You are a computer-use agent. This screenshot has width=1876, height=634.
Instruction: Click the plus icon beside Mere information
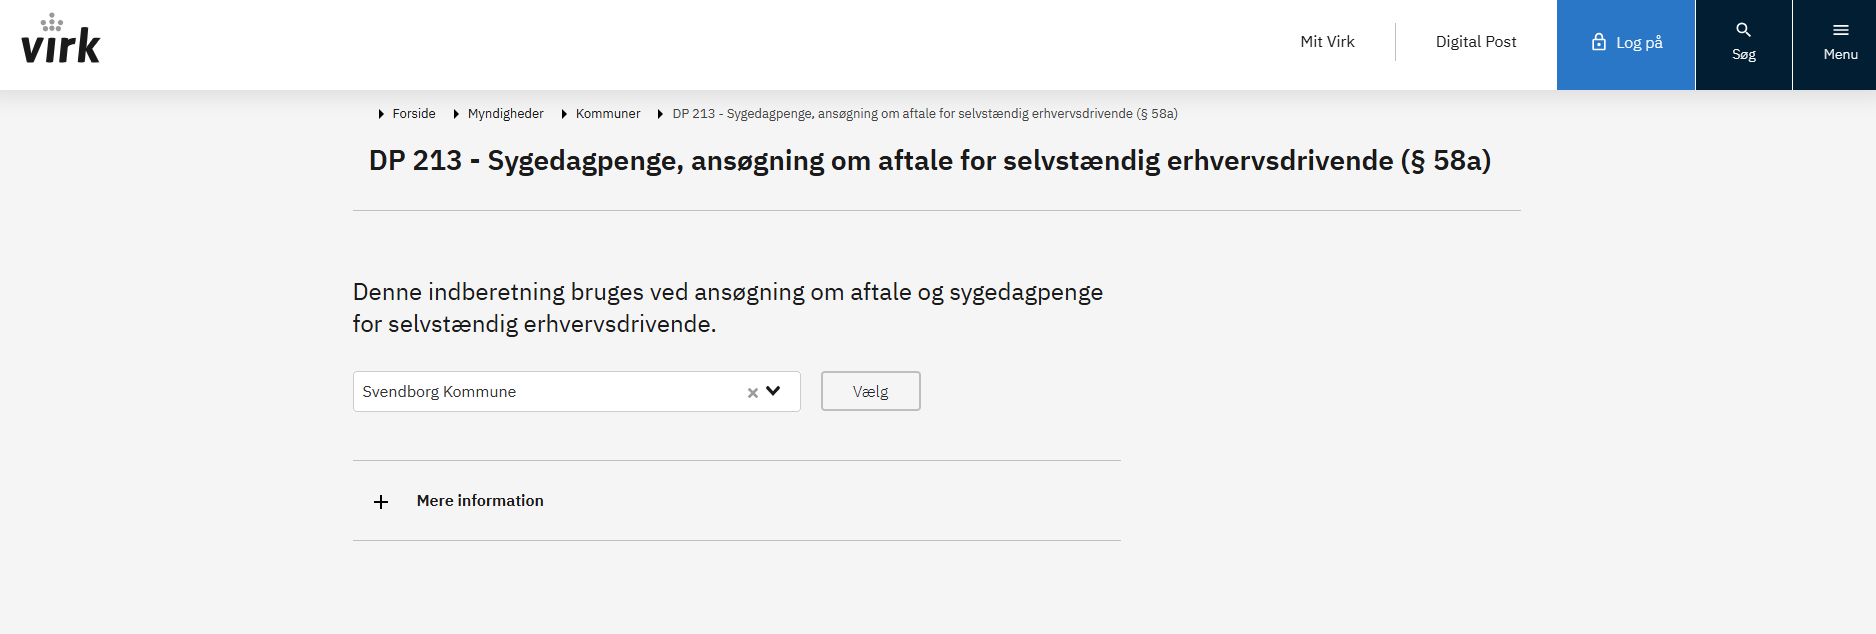(381, 502)
